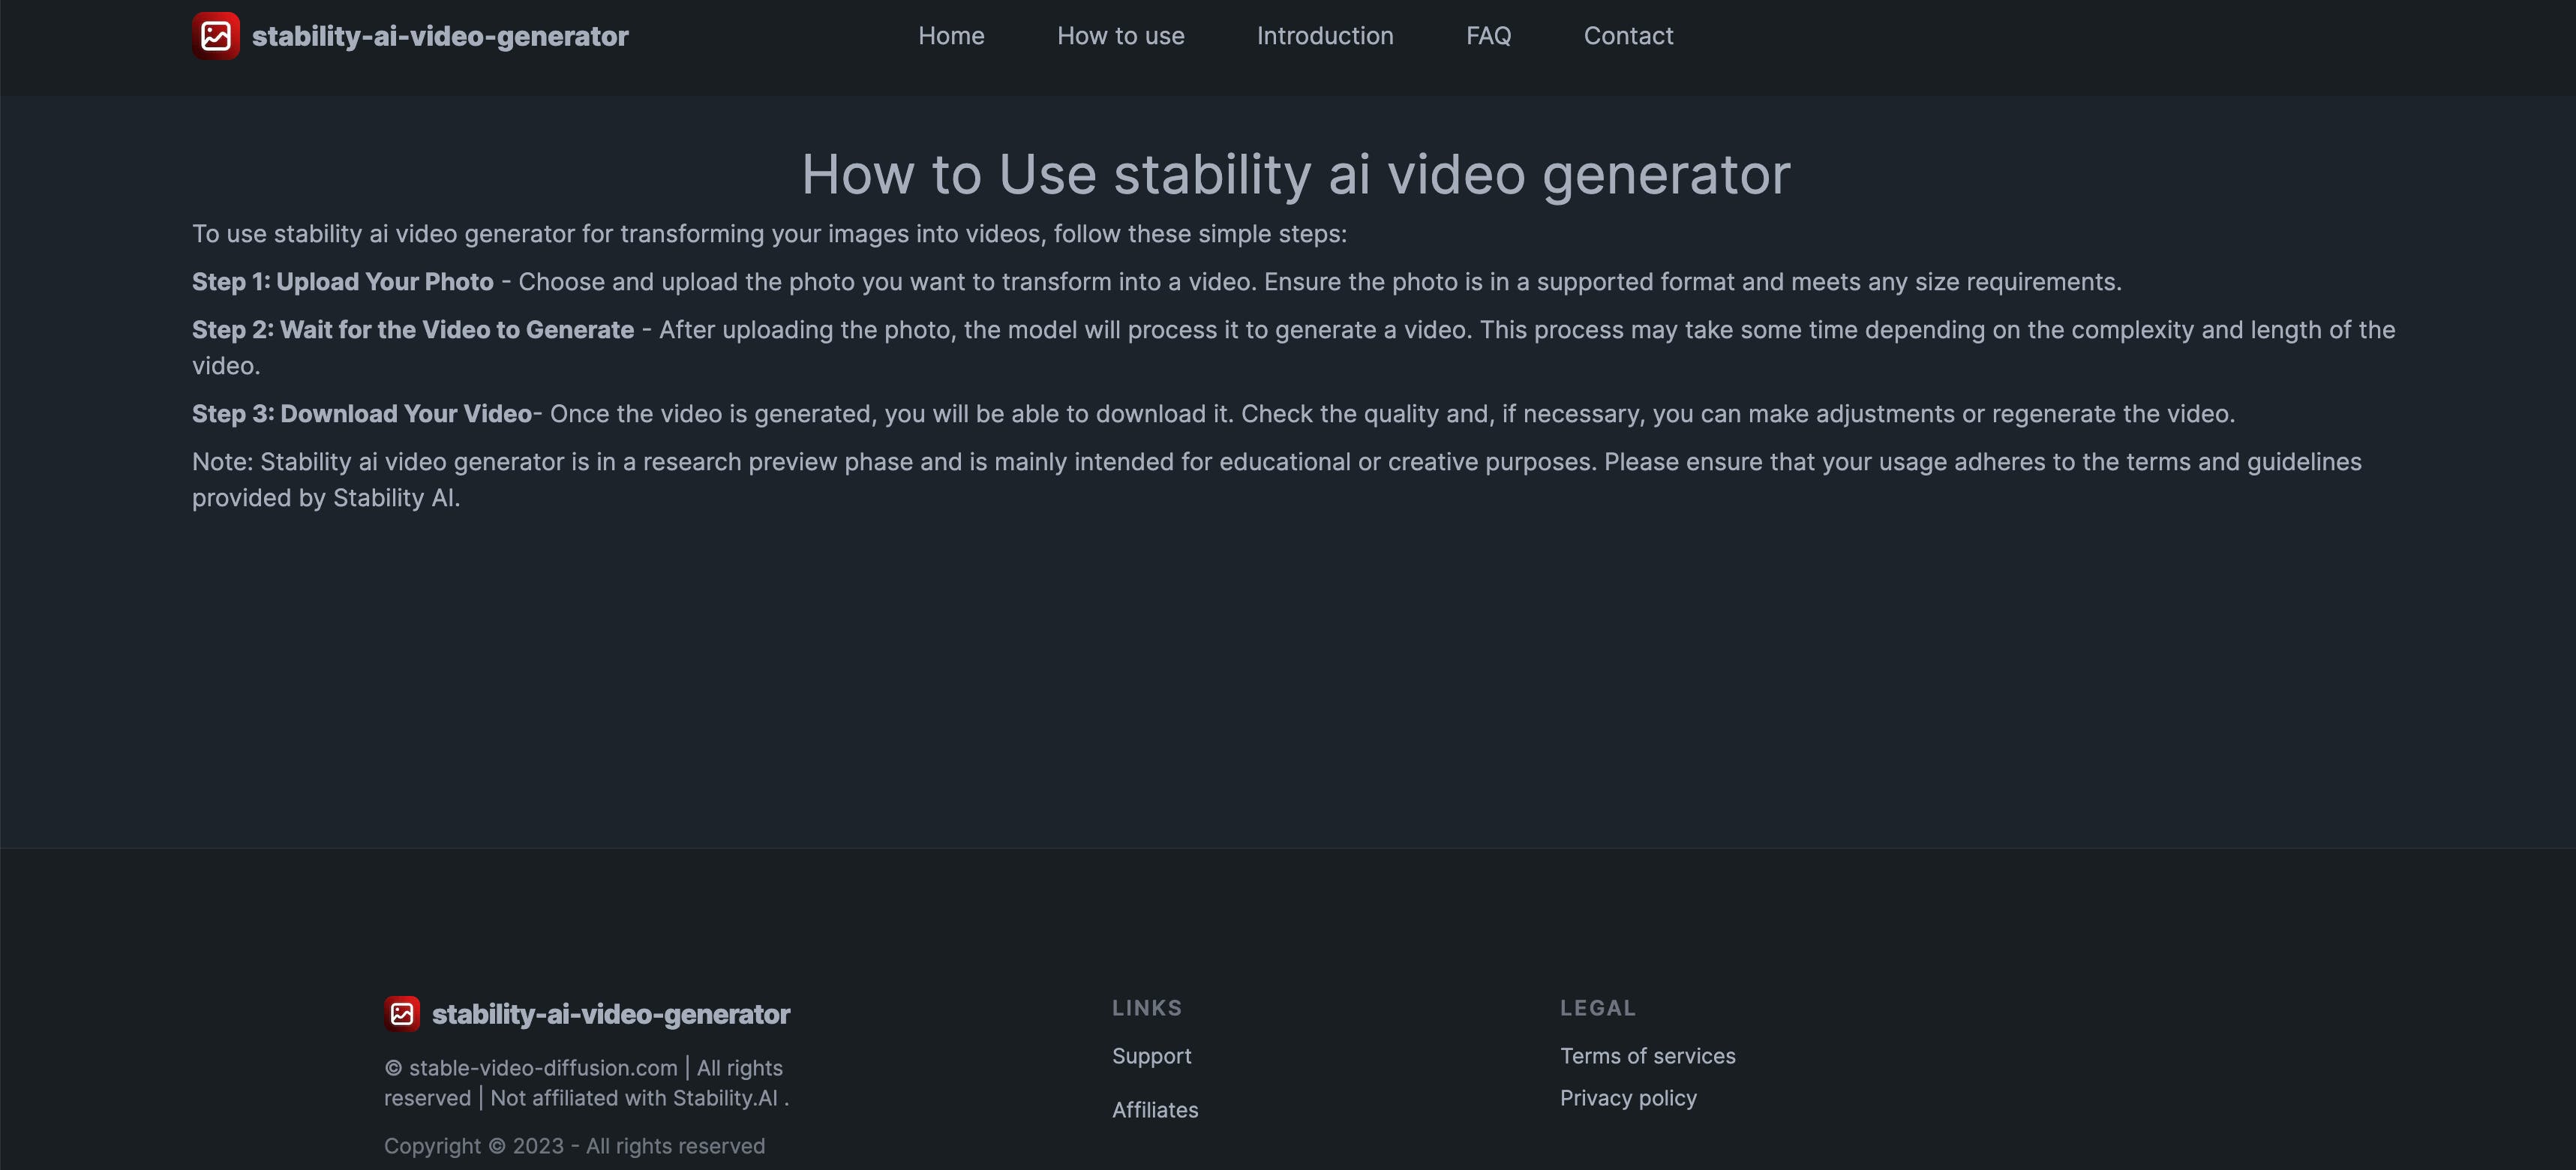The height and width of the screenshot is (1170, 2576).
Task: Click the Contact navigation link
Action: click(1628, 36)
